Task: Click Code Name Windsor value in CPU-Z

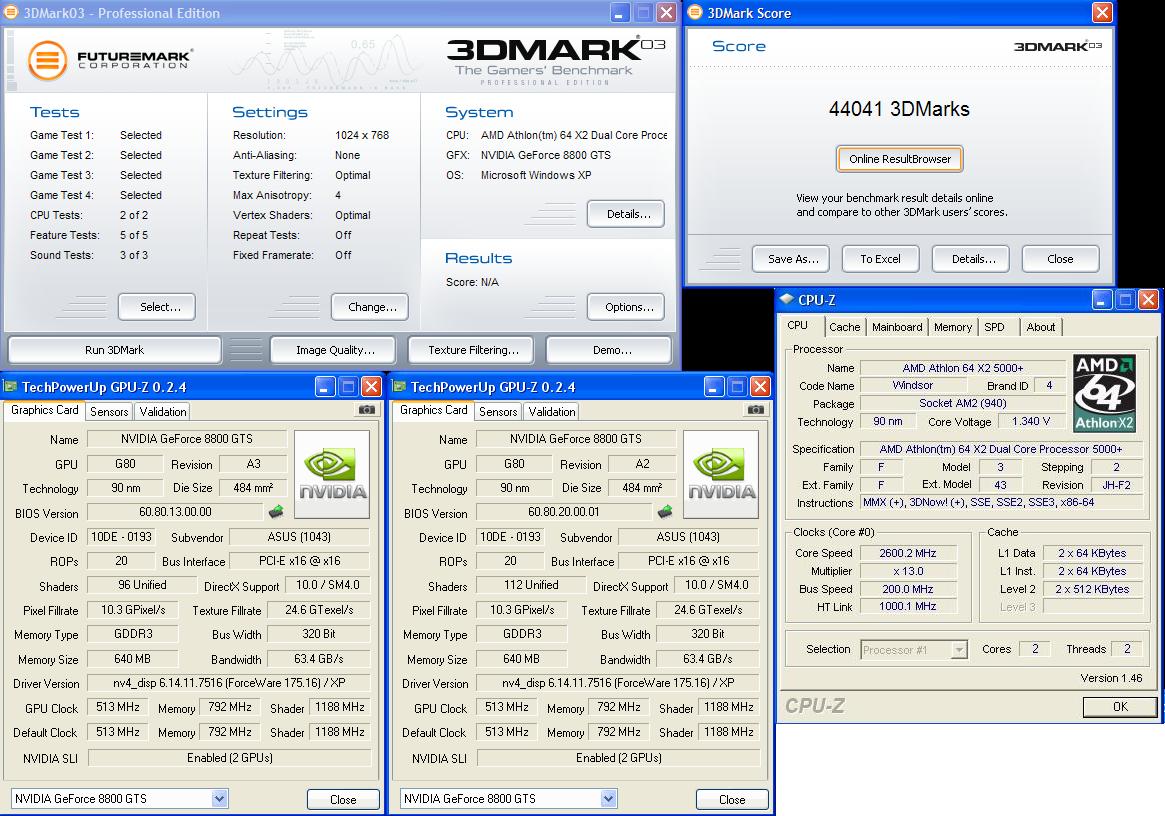Action: coord(912,385)
